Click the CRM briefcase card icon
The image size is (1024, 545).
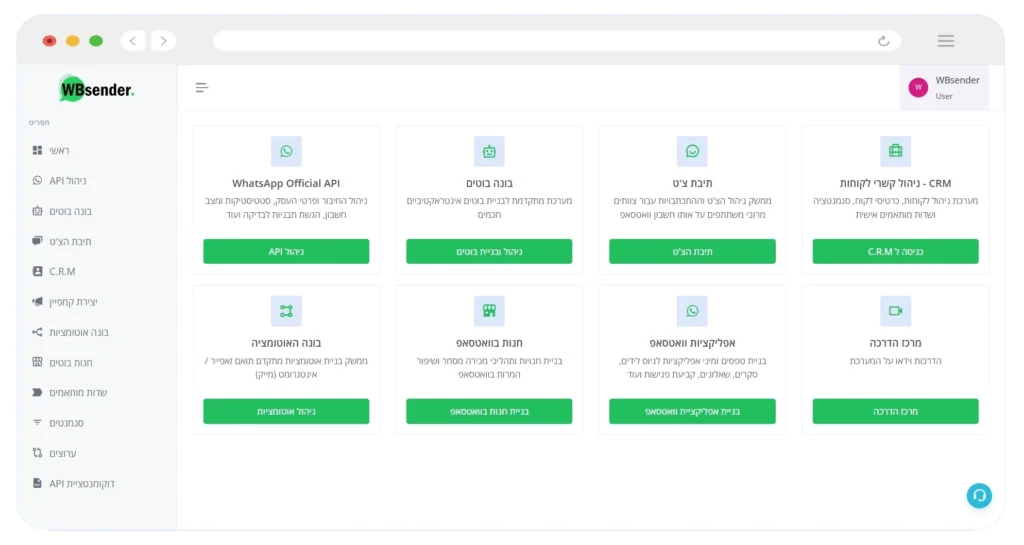coord(895,151)
